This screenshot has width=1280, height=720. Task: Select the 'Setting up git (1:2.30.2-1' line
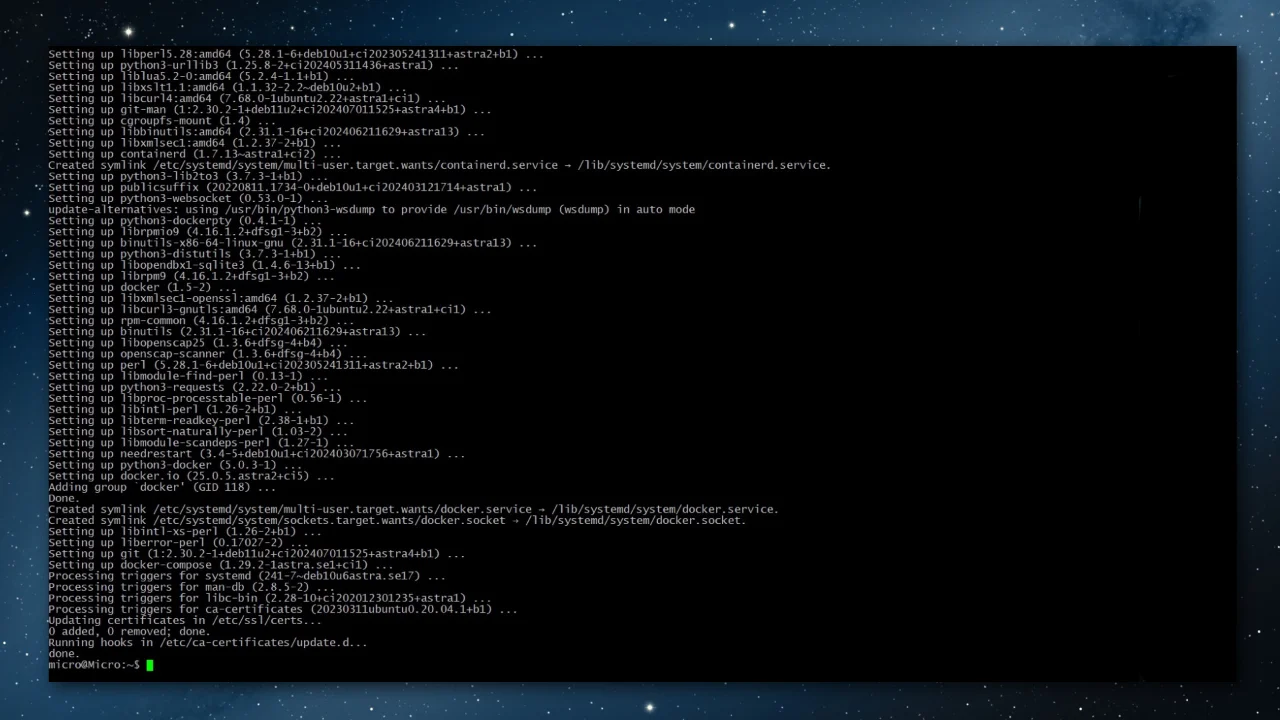pyautogui.click(x=257, y=553)
